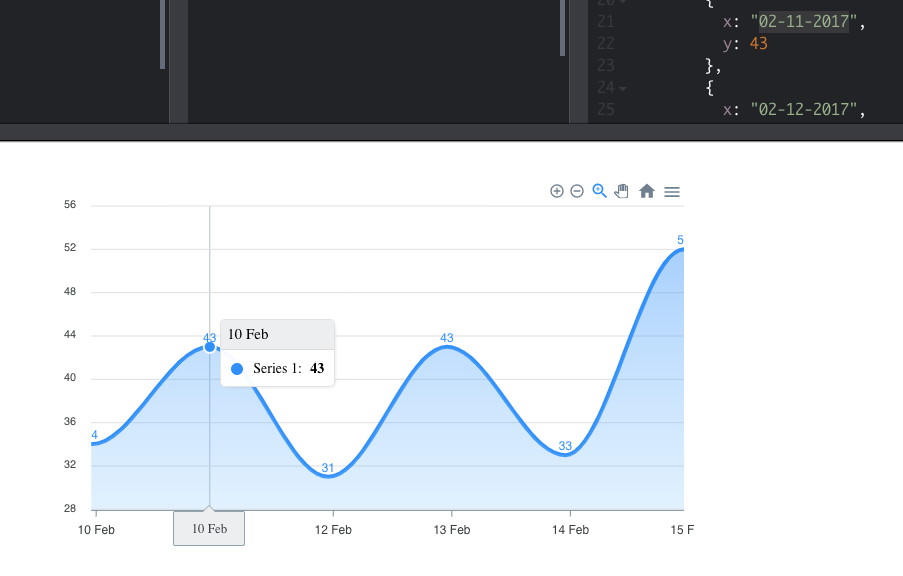Viewport: 903px width, 576px height.
Task: Enable the panning hand tool
Action: point(622,190)
